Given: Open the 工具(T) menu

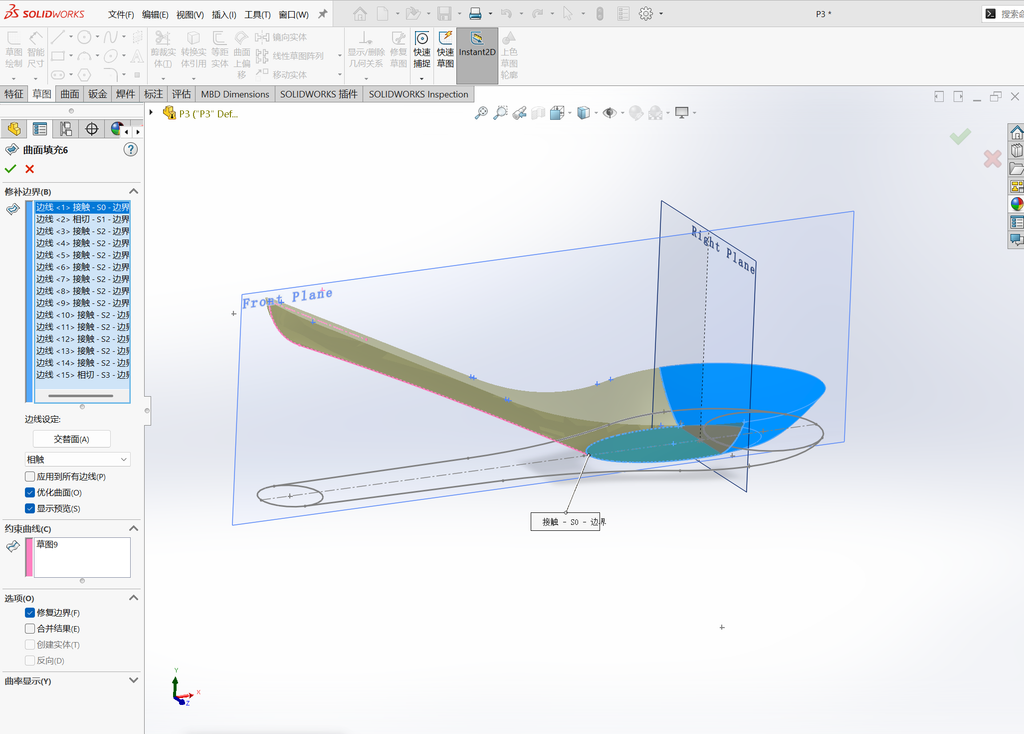Looking at the screenshot, I should 257,14.
